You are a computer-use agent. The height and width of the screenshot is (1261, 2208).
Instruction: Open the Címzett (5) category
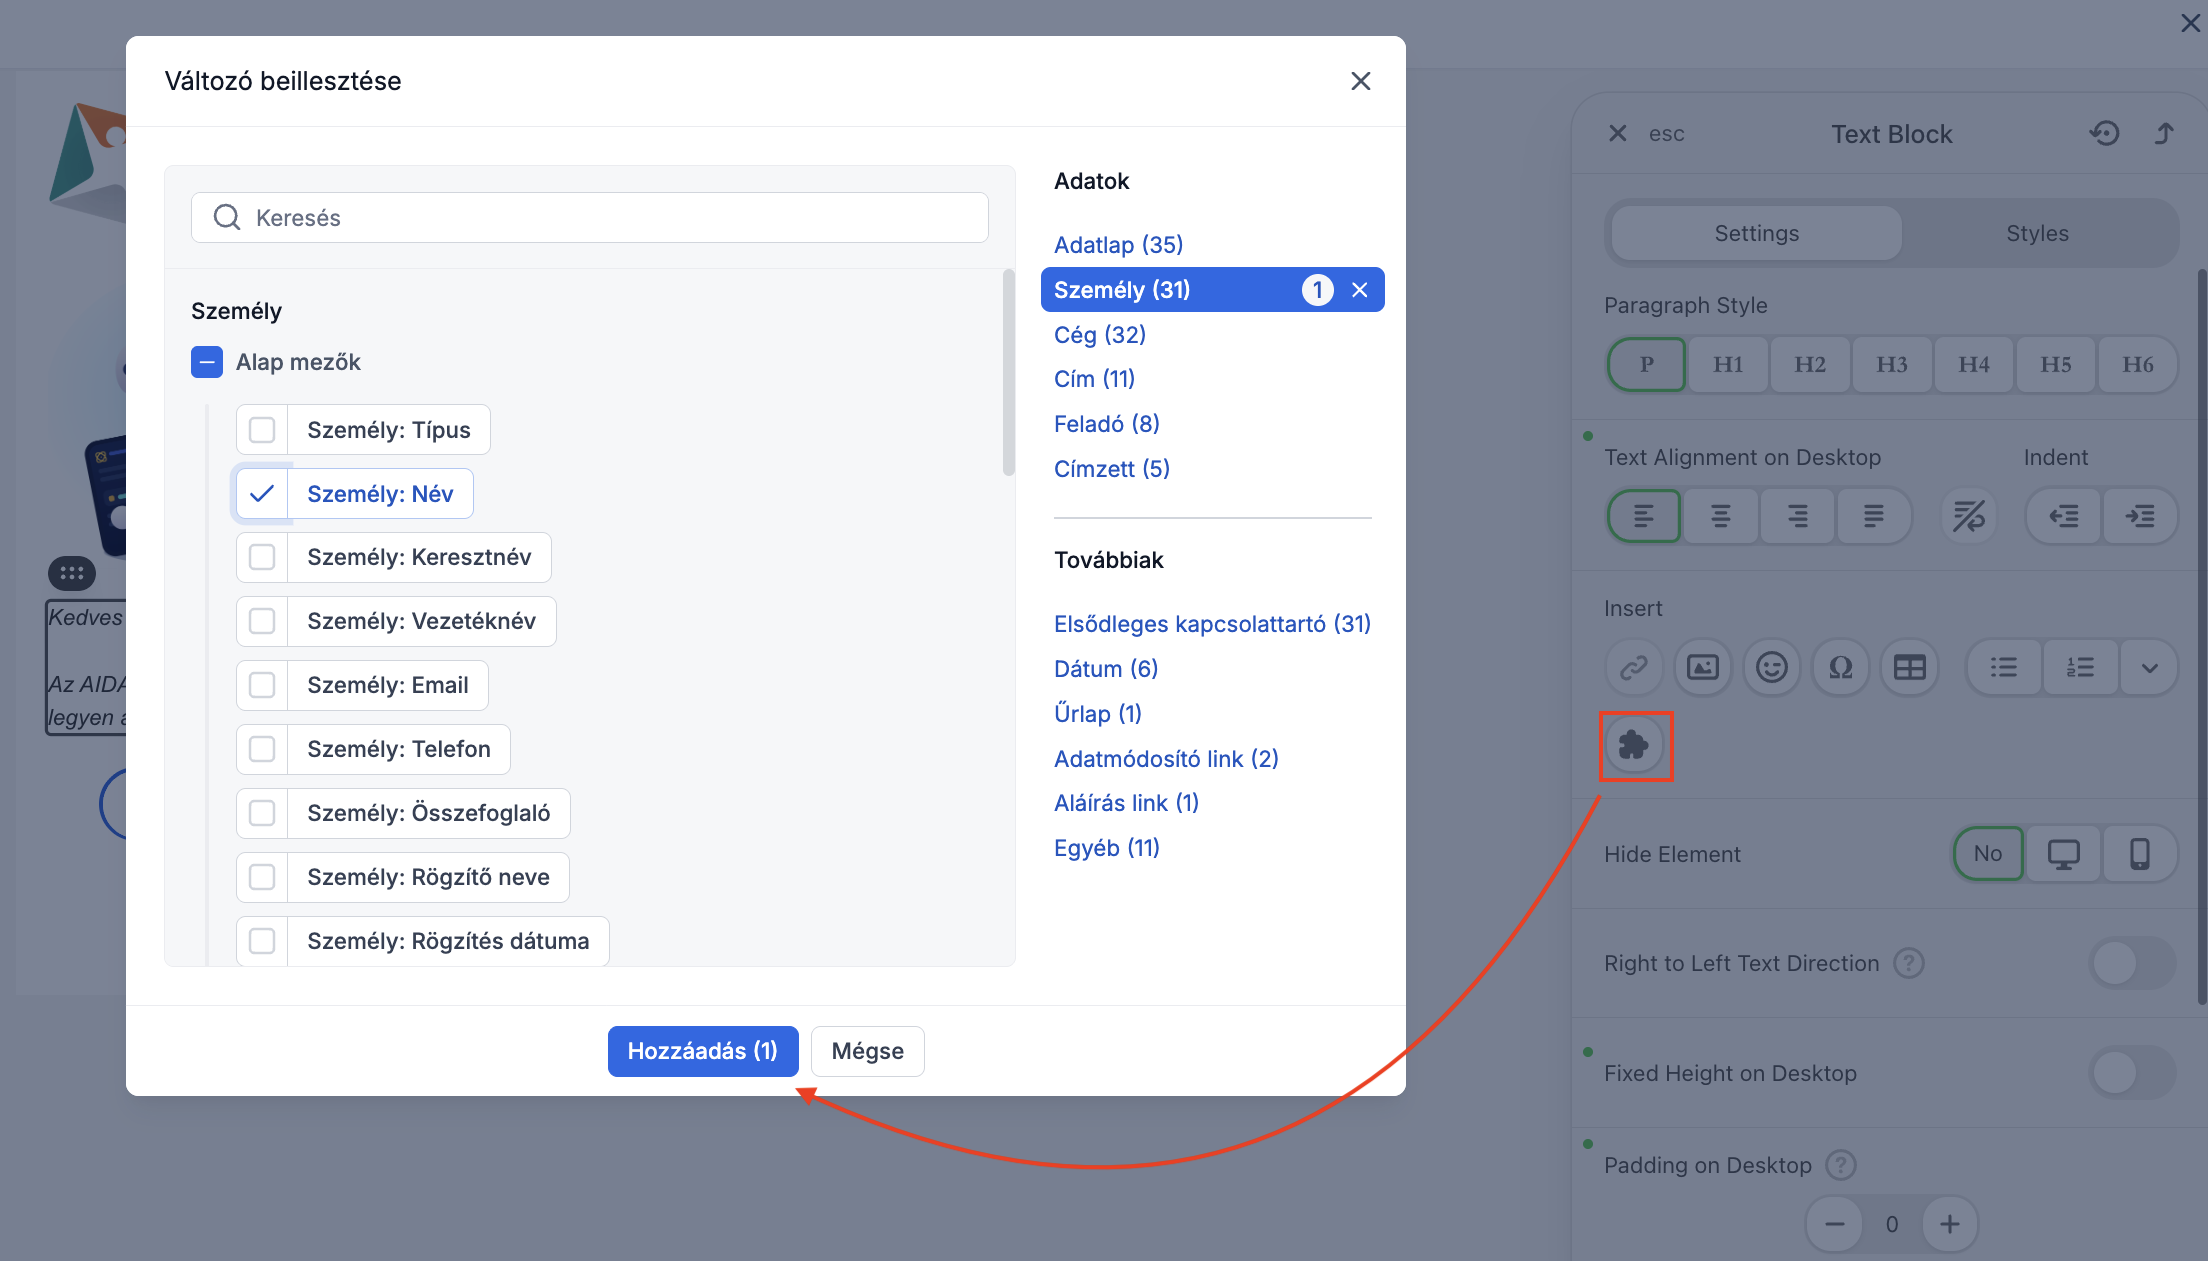click(1112, 469)
